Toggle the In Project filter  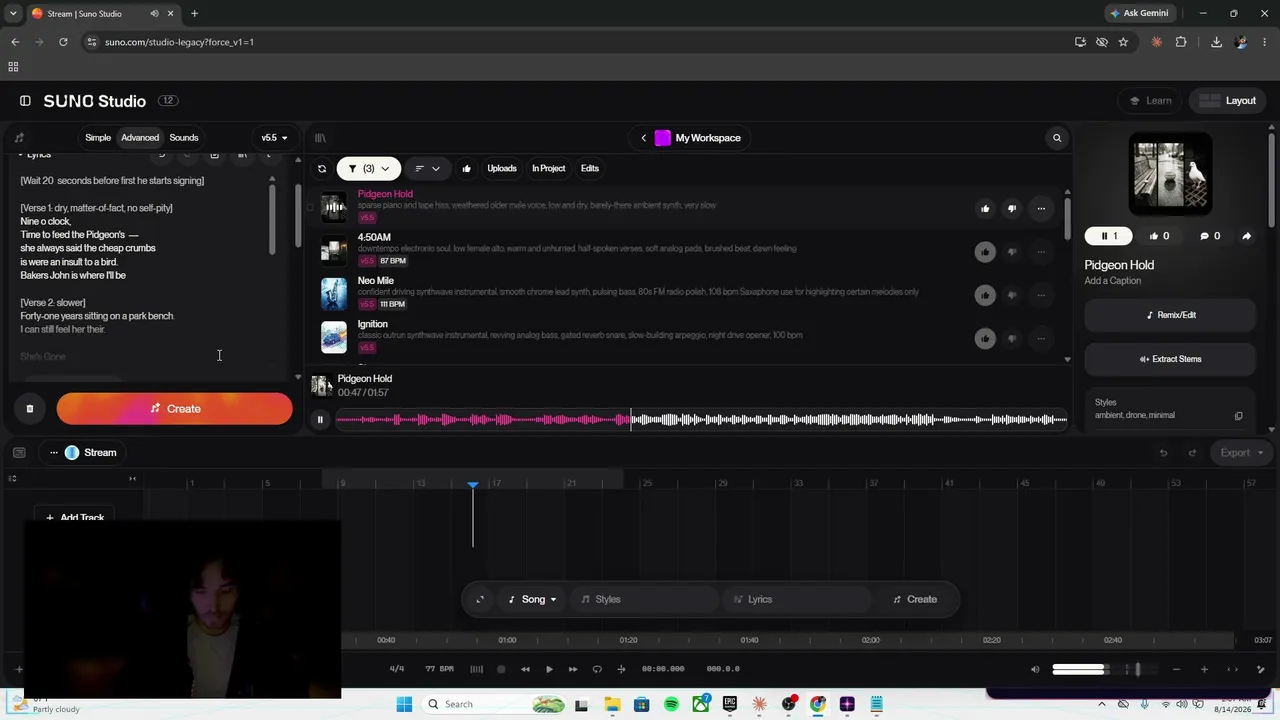coord(548,169)
